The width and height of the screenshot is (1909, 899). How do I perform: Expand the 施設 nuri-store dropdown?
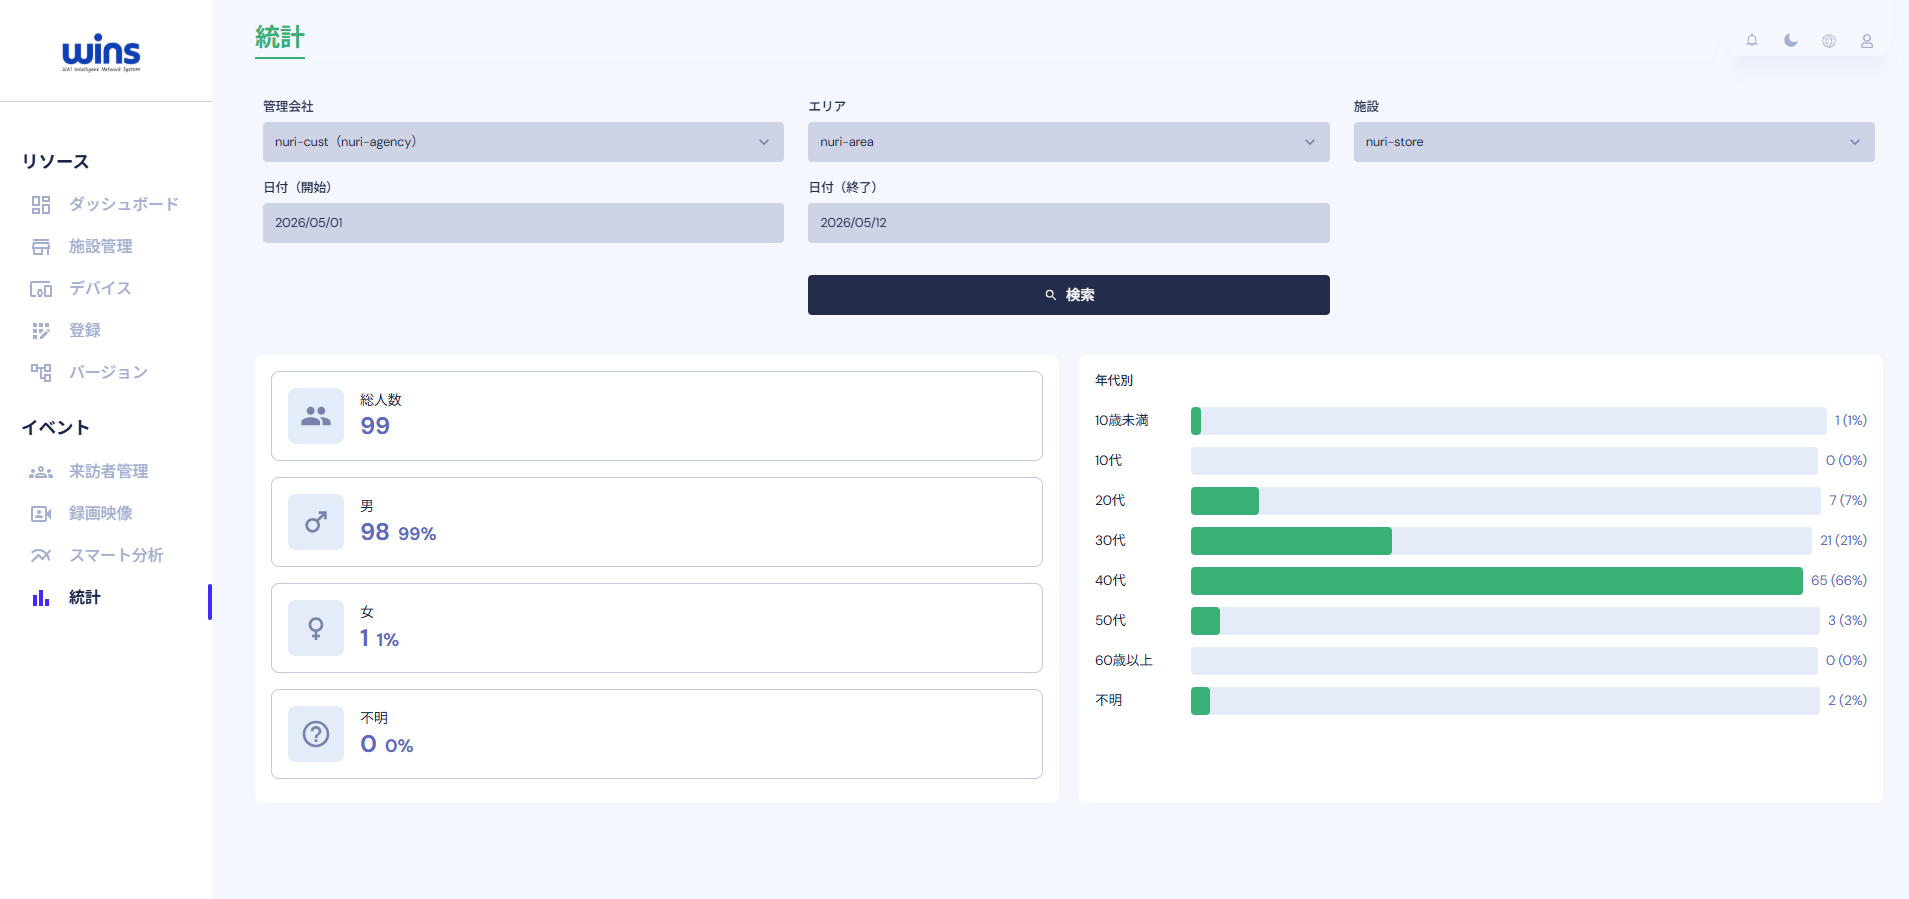1614,142
